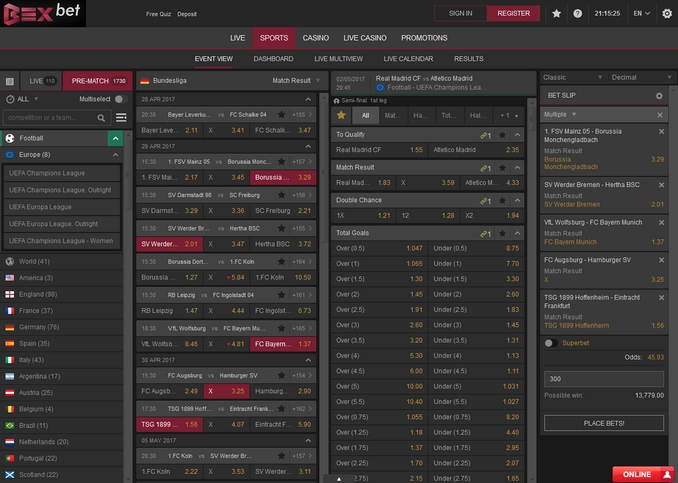
Task: Toggle the Multiselect switch
Action: 120,99
